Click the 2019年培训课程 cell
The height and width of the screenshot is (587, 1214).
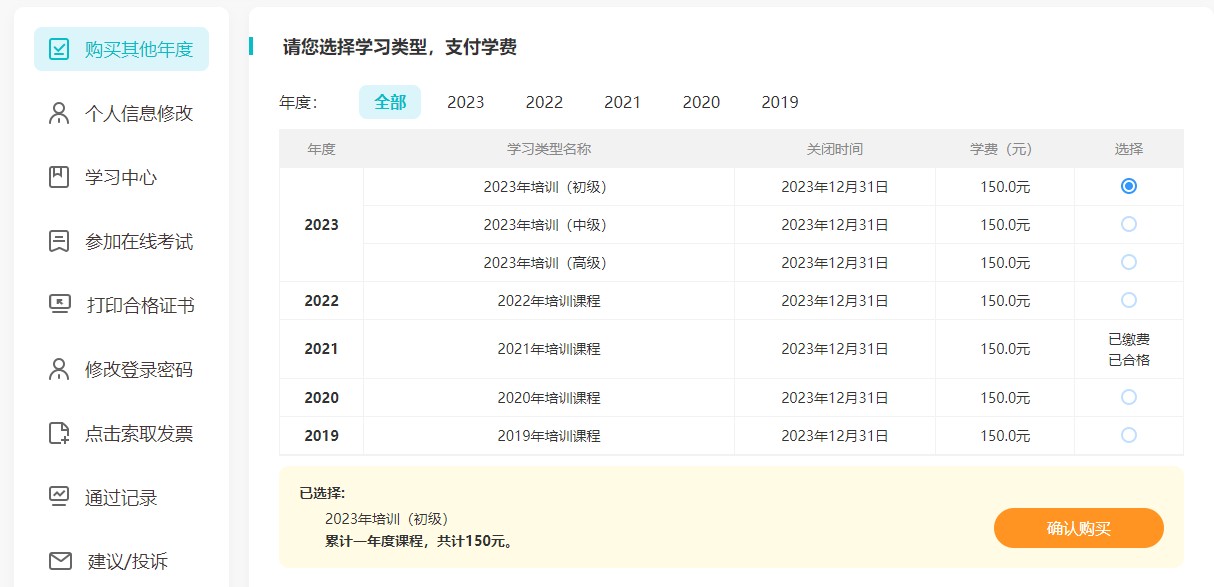(x=549, y=436)
